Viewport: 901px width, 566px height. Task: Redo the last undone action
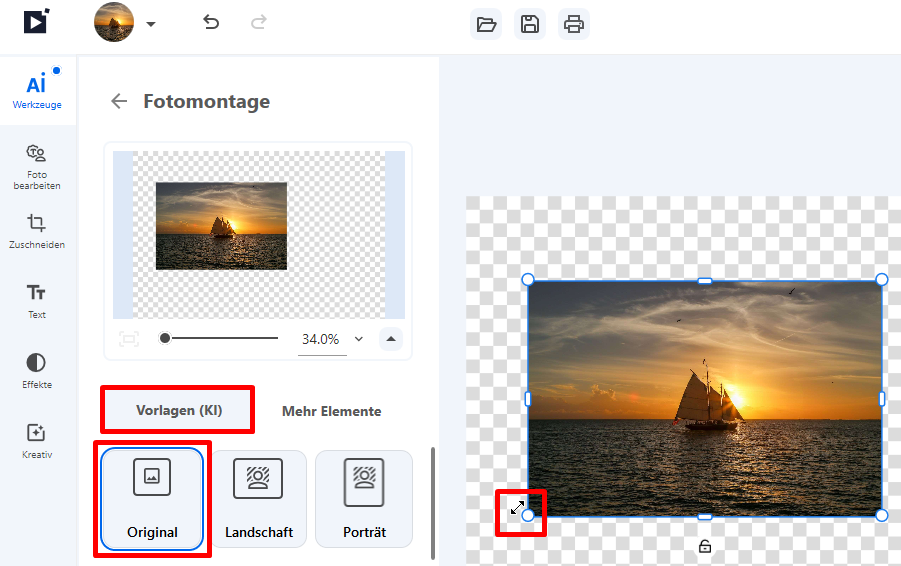[x=259, y=22]
